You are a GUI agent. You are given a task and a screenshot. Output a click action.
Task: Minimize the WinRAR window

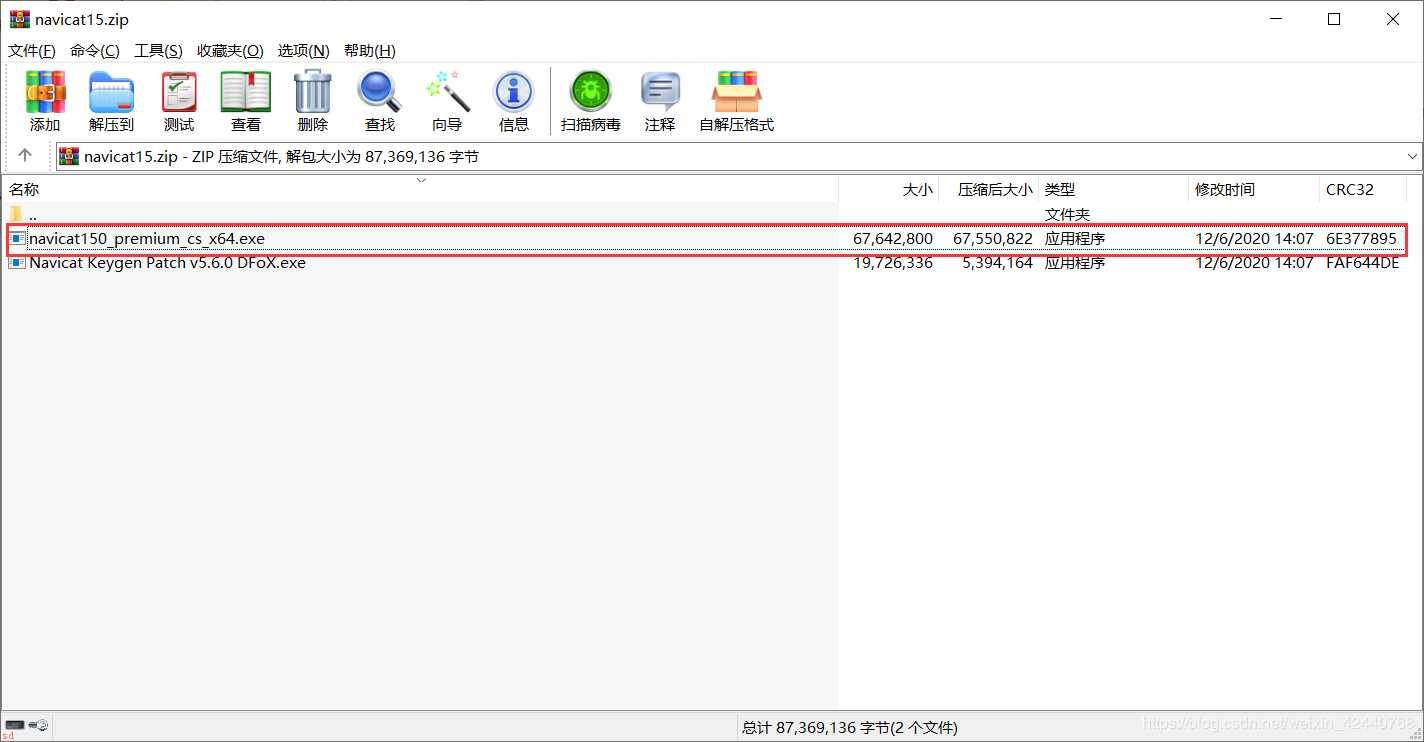tap(1275, 19)
